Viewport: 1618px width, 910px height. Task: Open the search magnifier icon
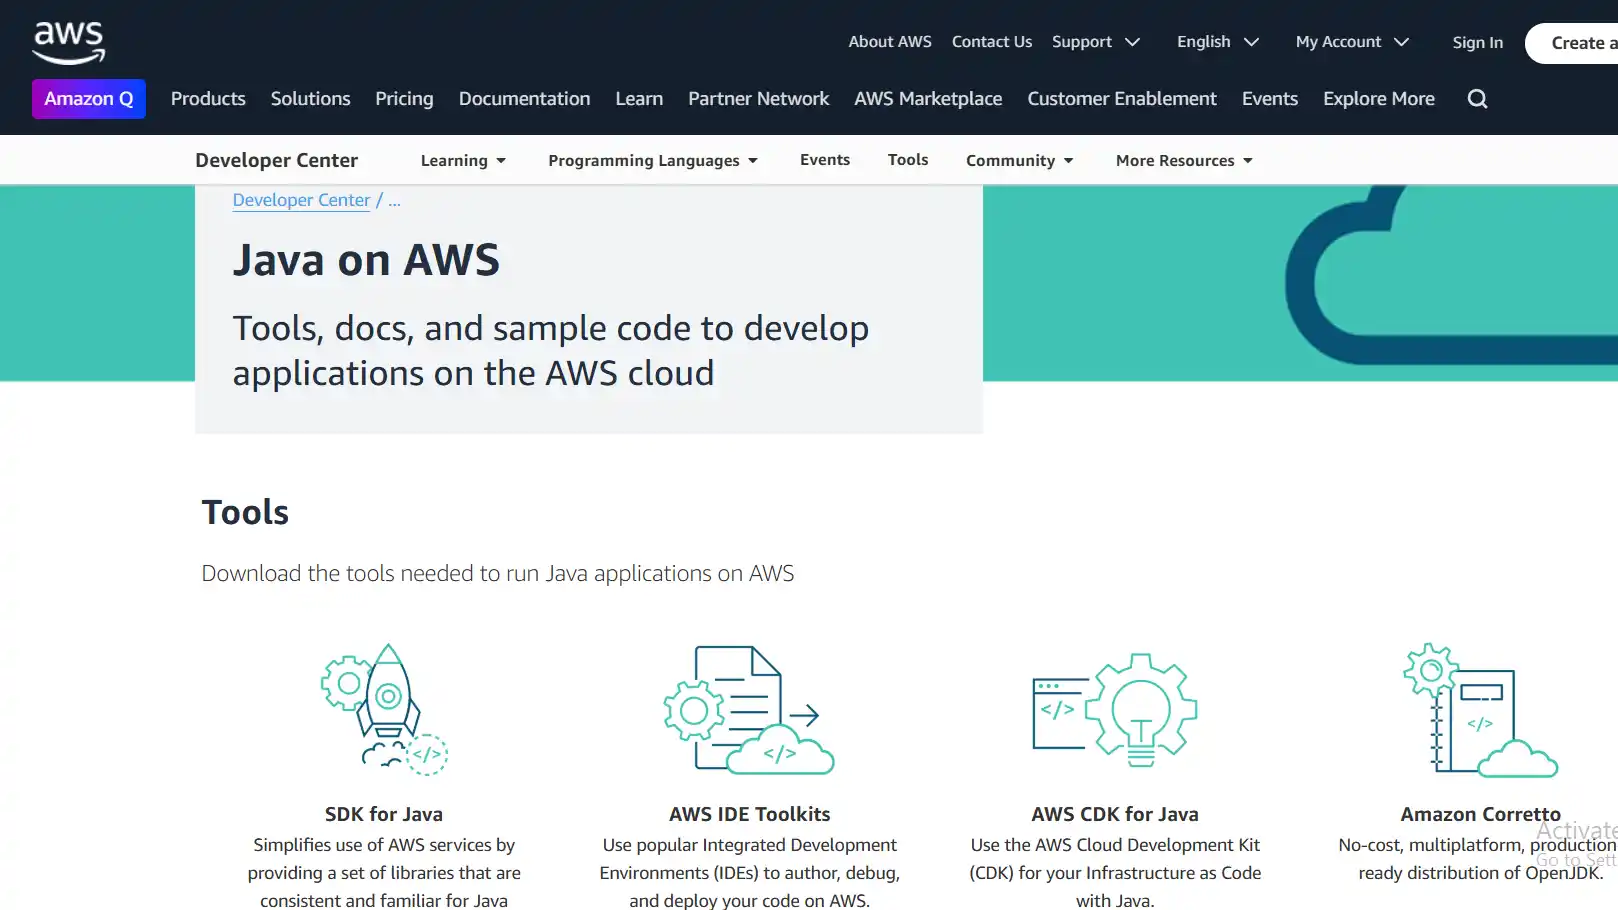[1477, 98]
